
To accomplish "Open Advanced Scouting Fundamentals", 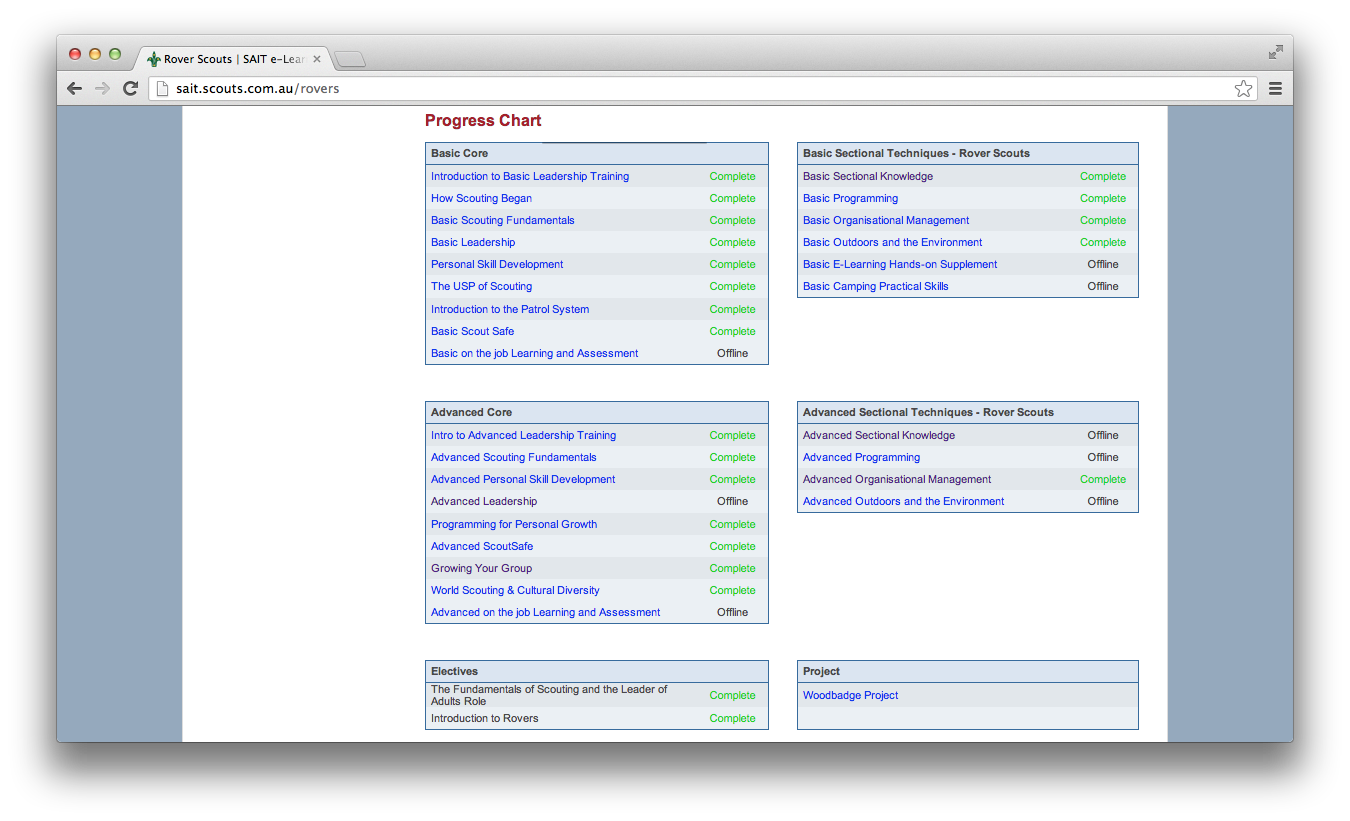I will 513,457.
